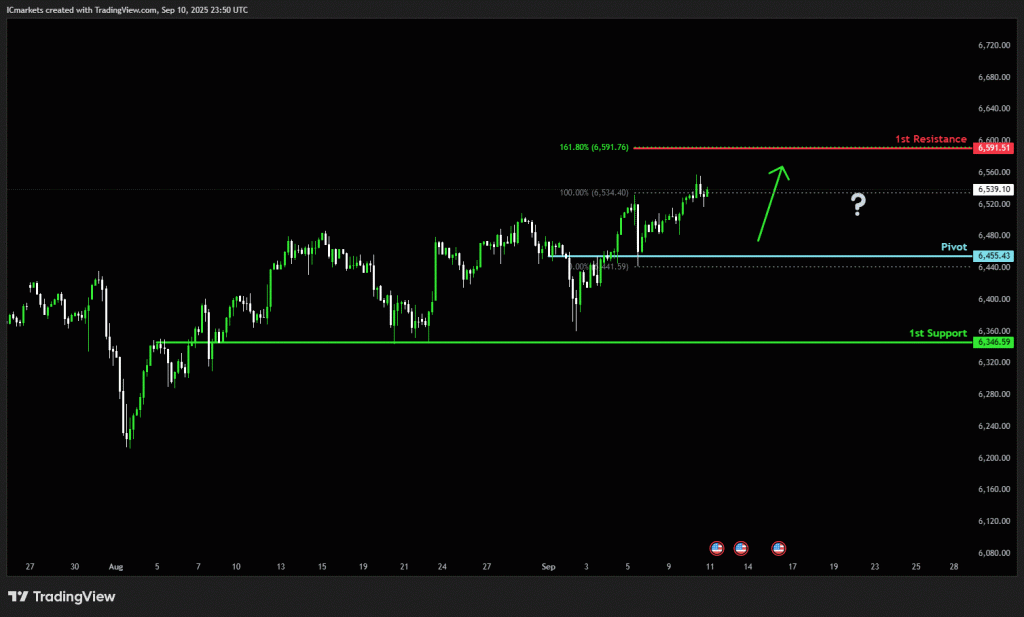Select the blue Pivot horizontal line
Image resolution: width=1024 pixels, height=617 pixels.
(761, 256)
